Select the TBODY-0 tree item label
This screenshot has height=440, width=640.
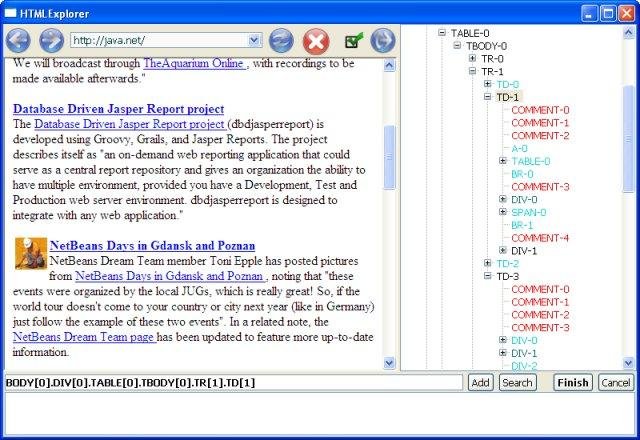coord(487,46)
